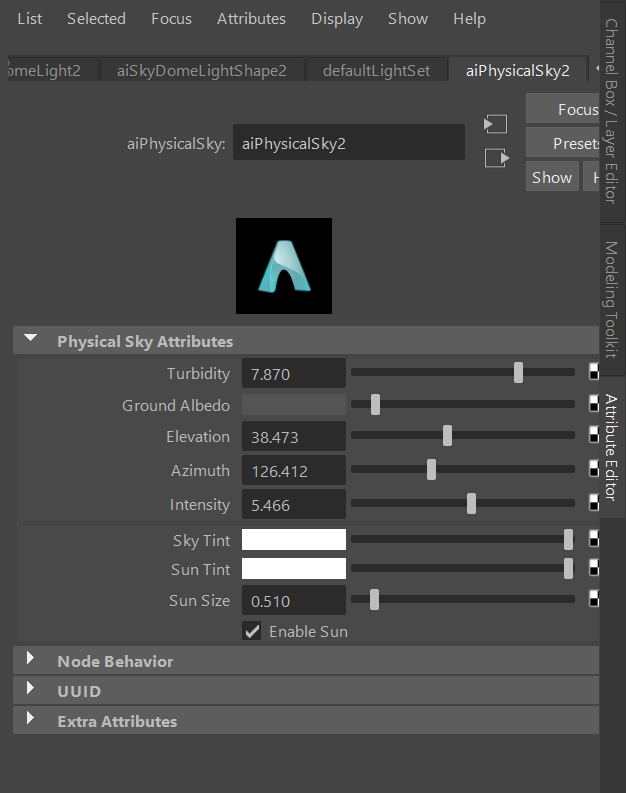The width and height of the screenshot is (626, 793).
Task: Open the Show menu in menu bar
Action: 408,19
